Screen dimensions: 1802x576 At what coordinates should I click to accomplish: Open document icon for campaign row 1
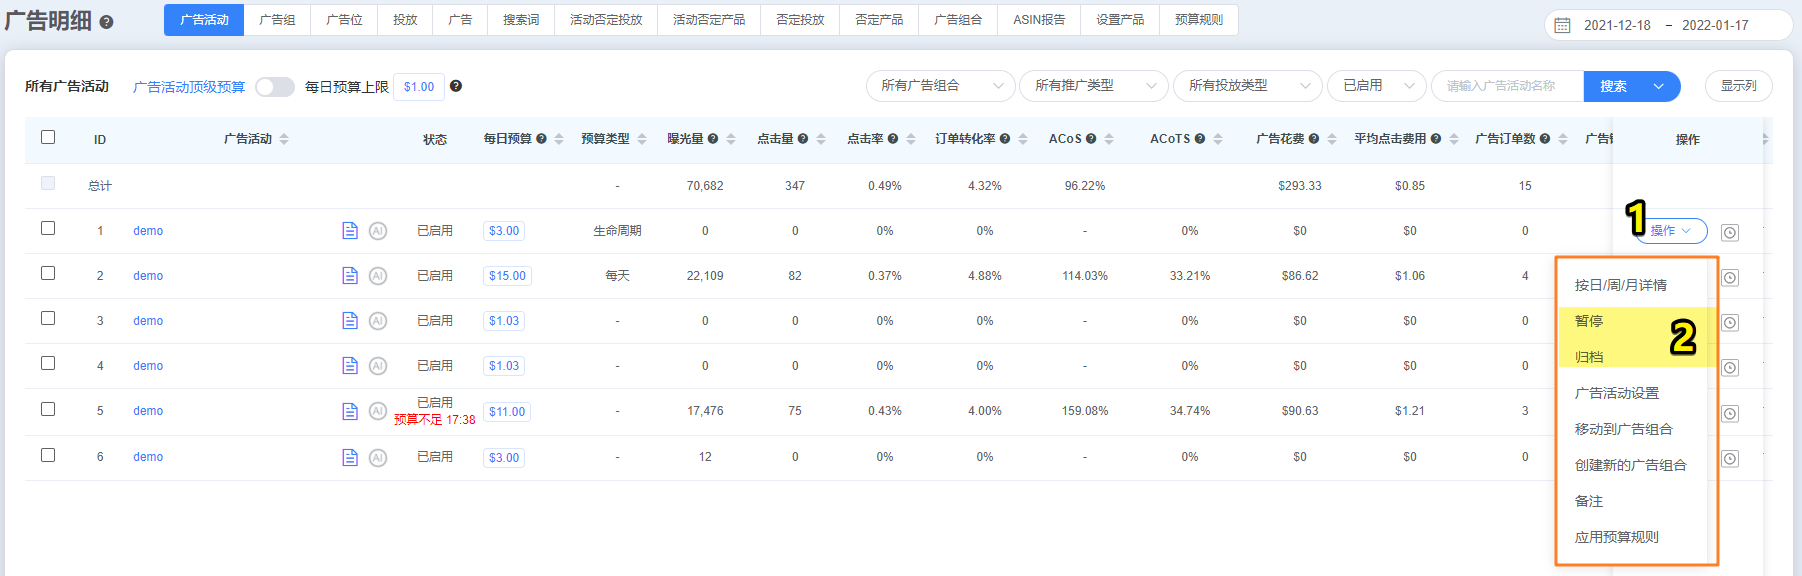tap(350, 231)
